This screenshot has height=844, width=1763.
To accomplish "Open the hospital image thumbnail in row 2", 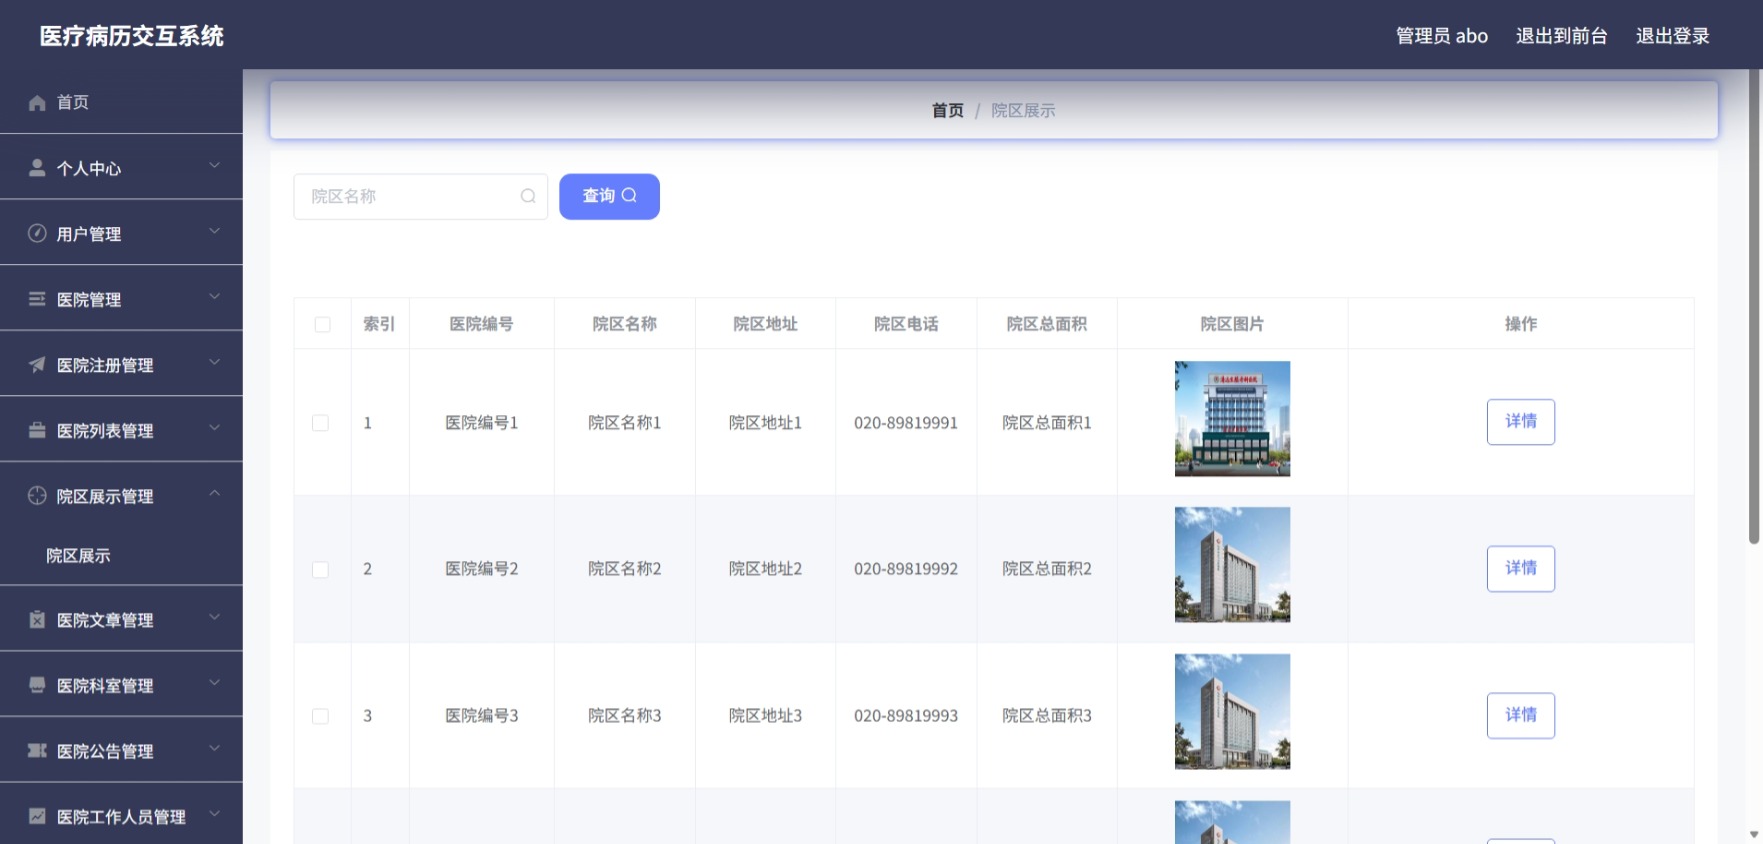I will coord(1232,565).
